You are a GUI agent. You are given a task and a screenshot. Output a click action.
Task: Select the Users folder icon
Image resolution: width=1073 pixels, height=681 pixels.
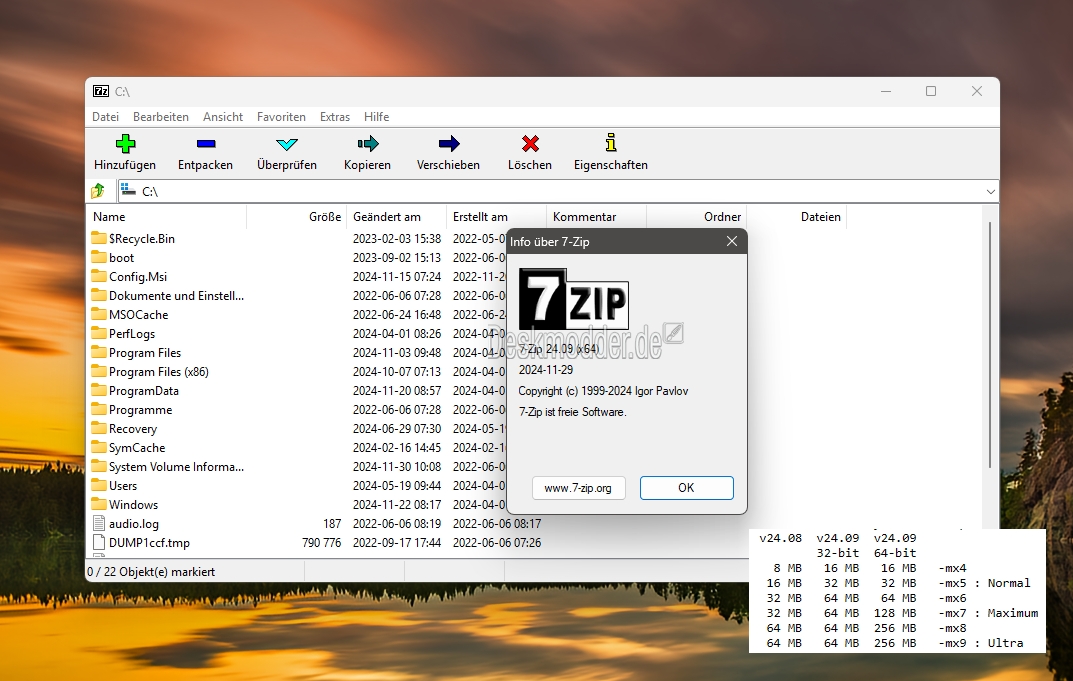pos(99,485)
